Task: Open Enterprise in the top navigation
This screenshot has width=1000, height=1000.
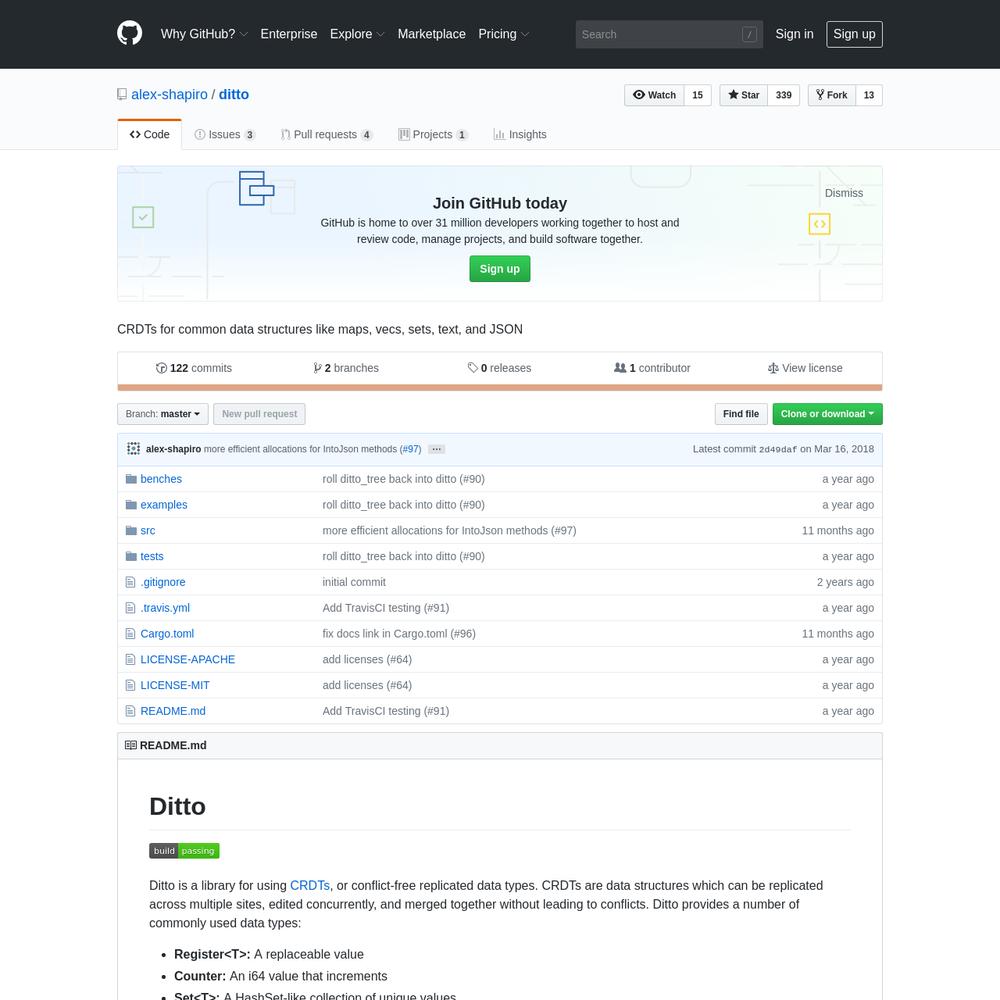Action: [x=289, y=34]
